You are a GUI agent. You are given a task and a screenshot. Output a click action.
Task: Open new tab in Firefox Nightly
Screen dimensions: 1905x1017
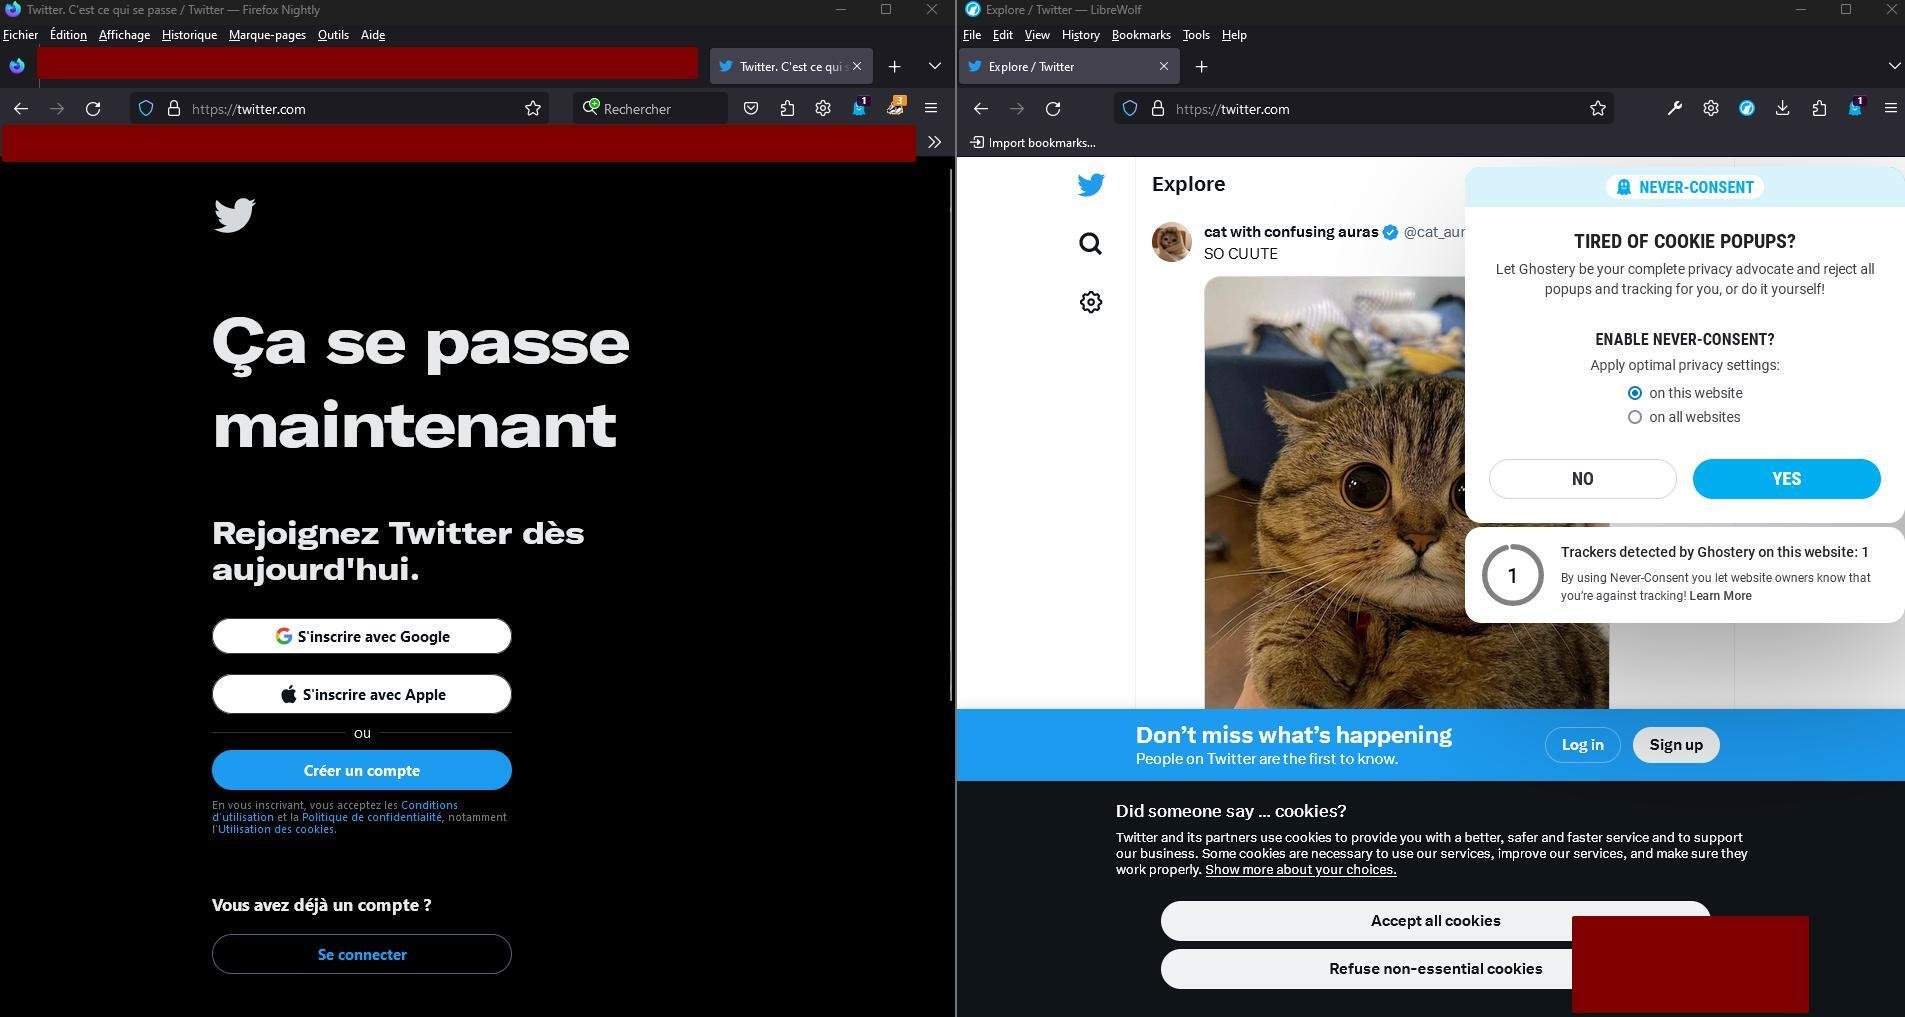pos(895,66)
